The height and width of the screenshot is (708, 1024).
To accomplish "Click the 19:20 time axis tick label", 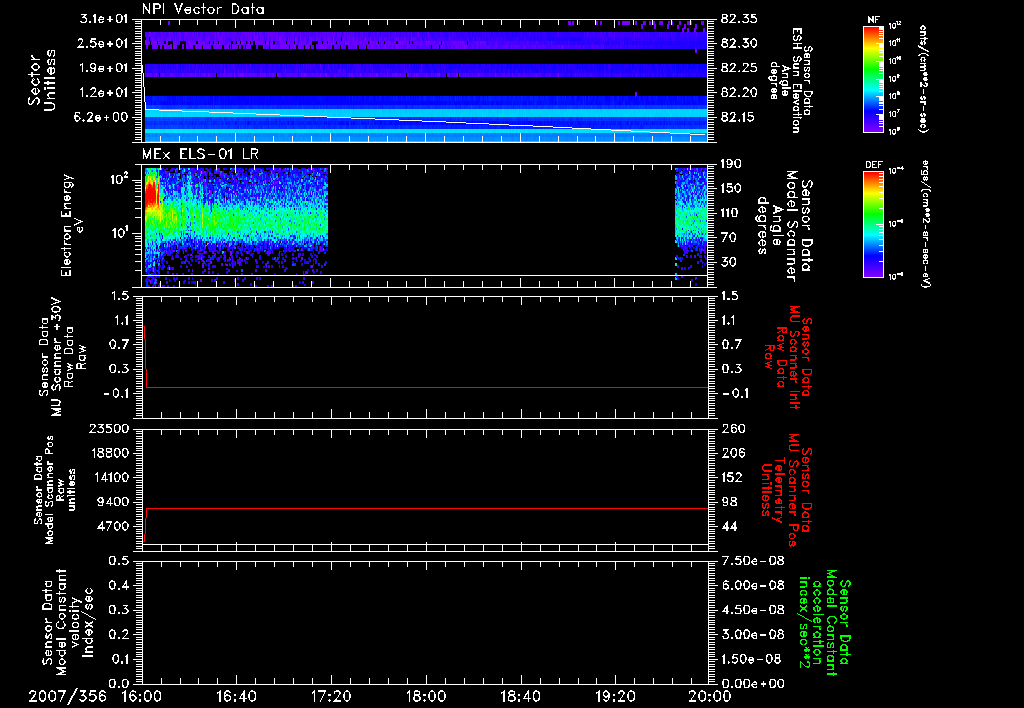I will (614, 696).
